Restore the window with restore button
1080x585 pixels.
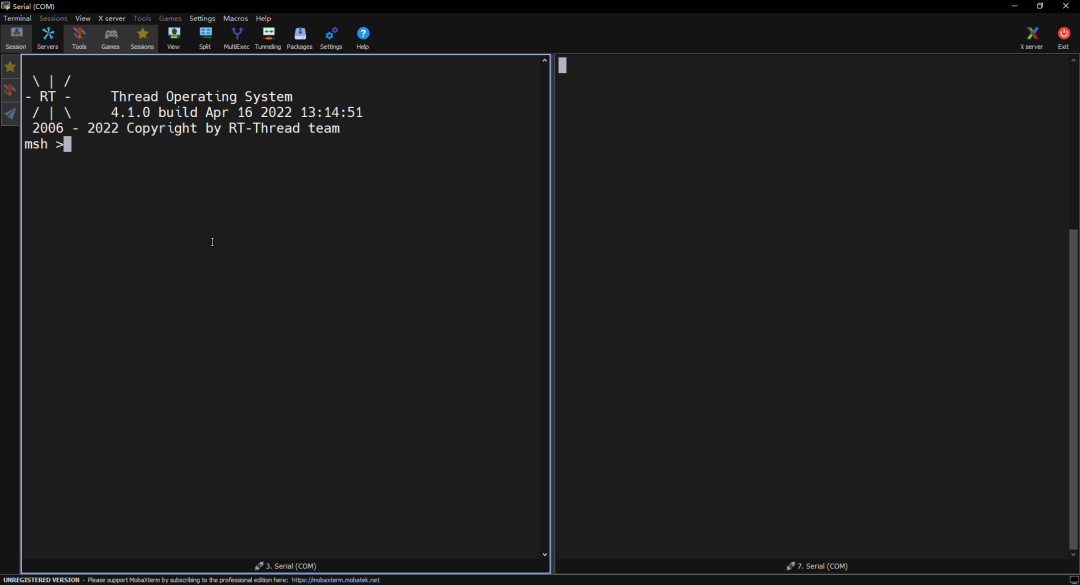(x=1040, y=6)
